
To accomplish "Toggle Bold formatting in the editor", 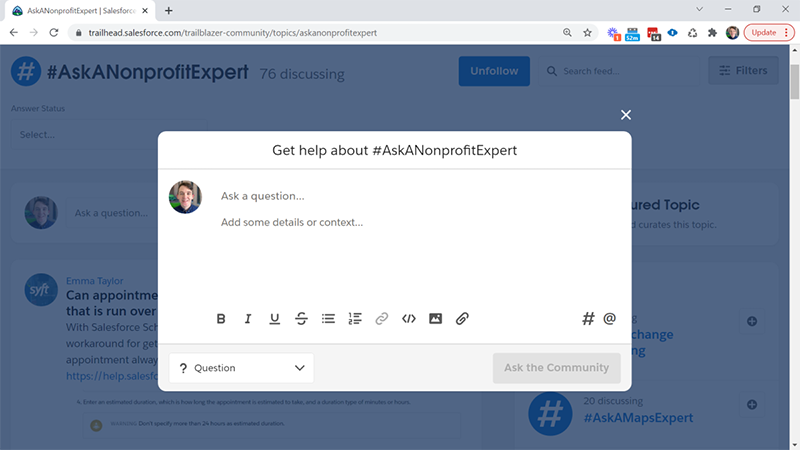I will tap(221, 318).
